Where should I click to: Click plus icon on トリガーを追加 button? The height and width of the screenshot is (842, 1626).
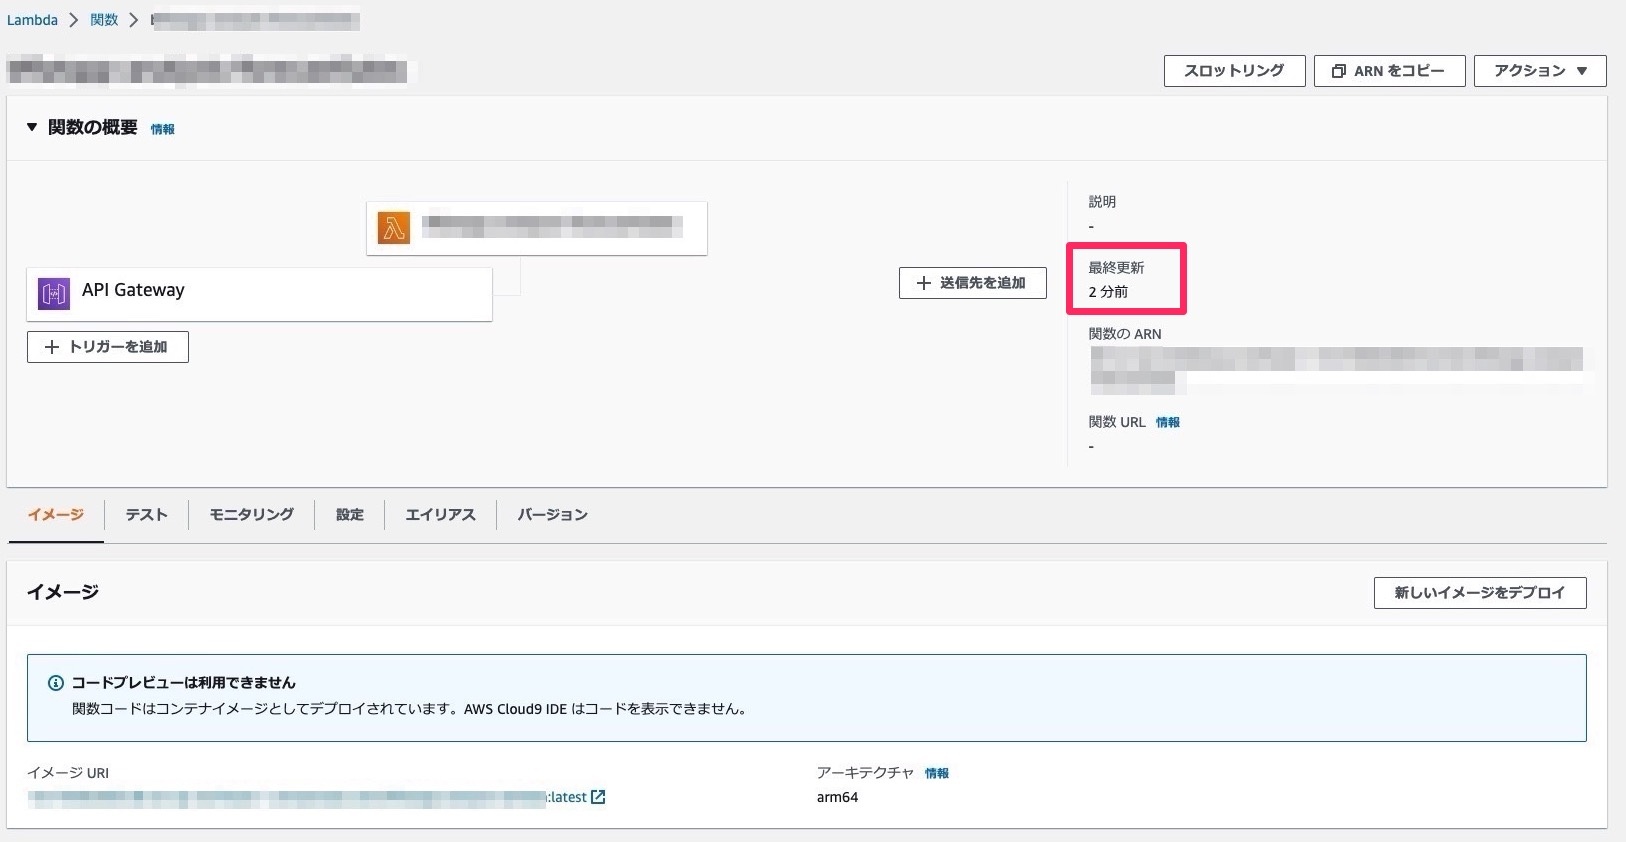[52, 347]
